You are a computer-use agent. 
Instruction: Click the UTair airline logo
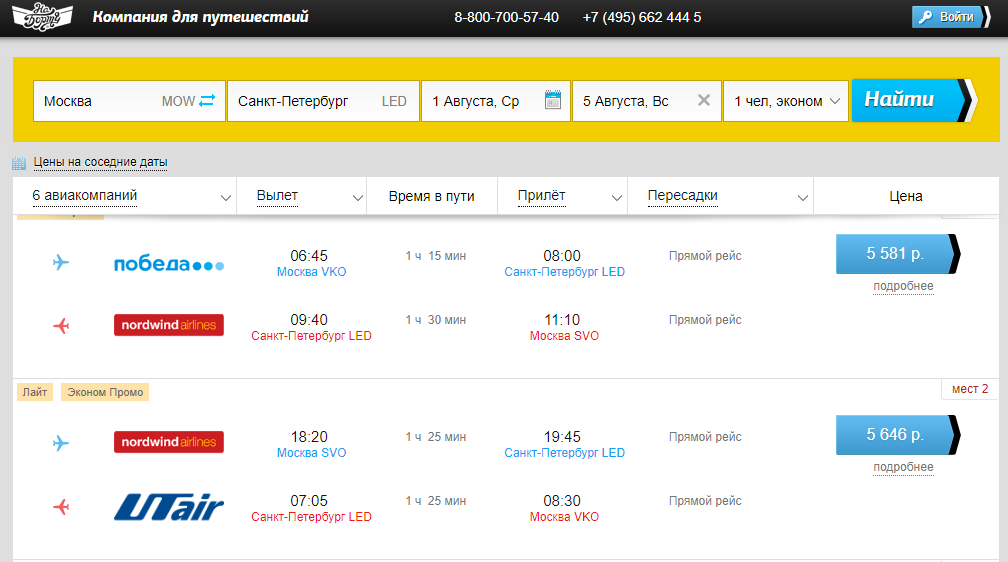169,508
